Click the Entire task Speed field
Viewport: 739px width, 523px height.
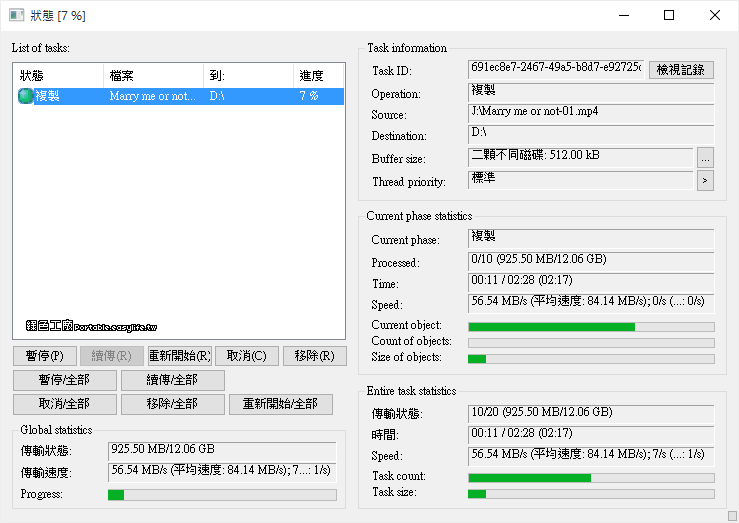[x=591, y=456]
